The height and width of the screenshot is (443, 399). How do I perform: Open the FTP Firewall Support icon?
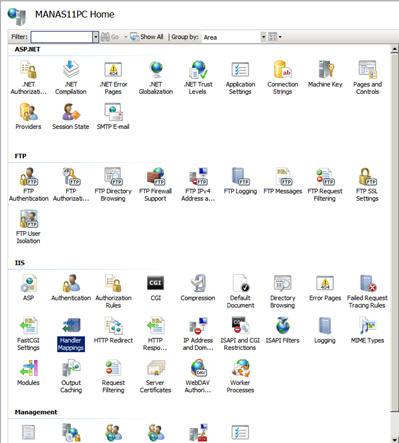[155, 185]
